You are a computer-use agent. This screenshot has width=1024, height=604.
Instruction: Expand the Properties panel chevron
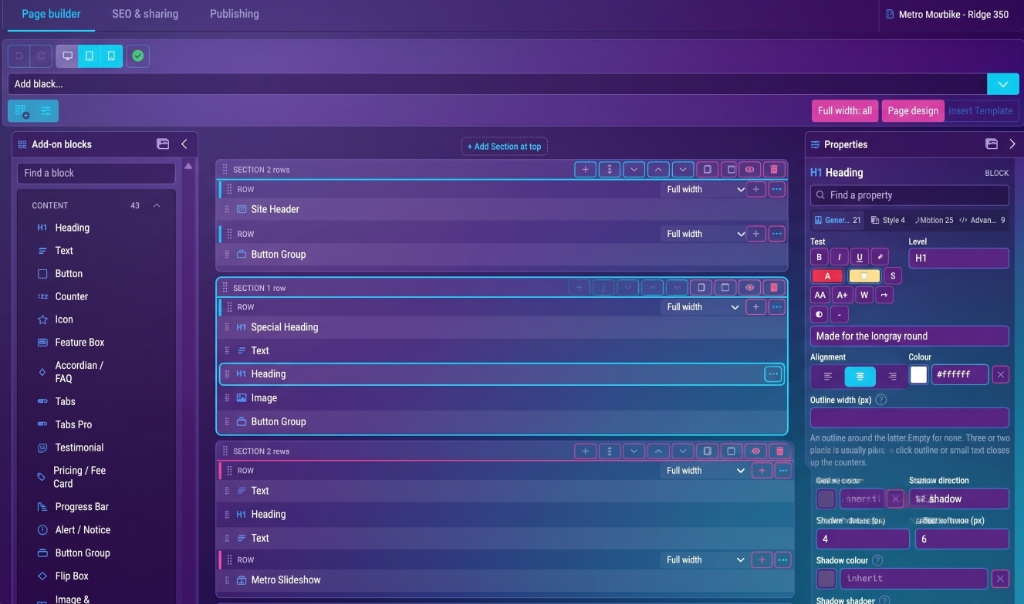[1012, 144]
